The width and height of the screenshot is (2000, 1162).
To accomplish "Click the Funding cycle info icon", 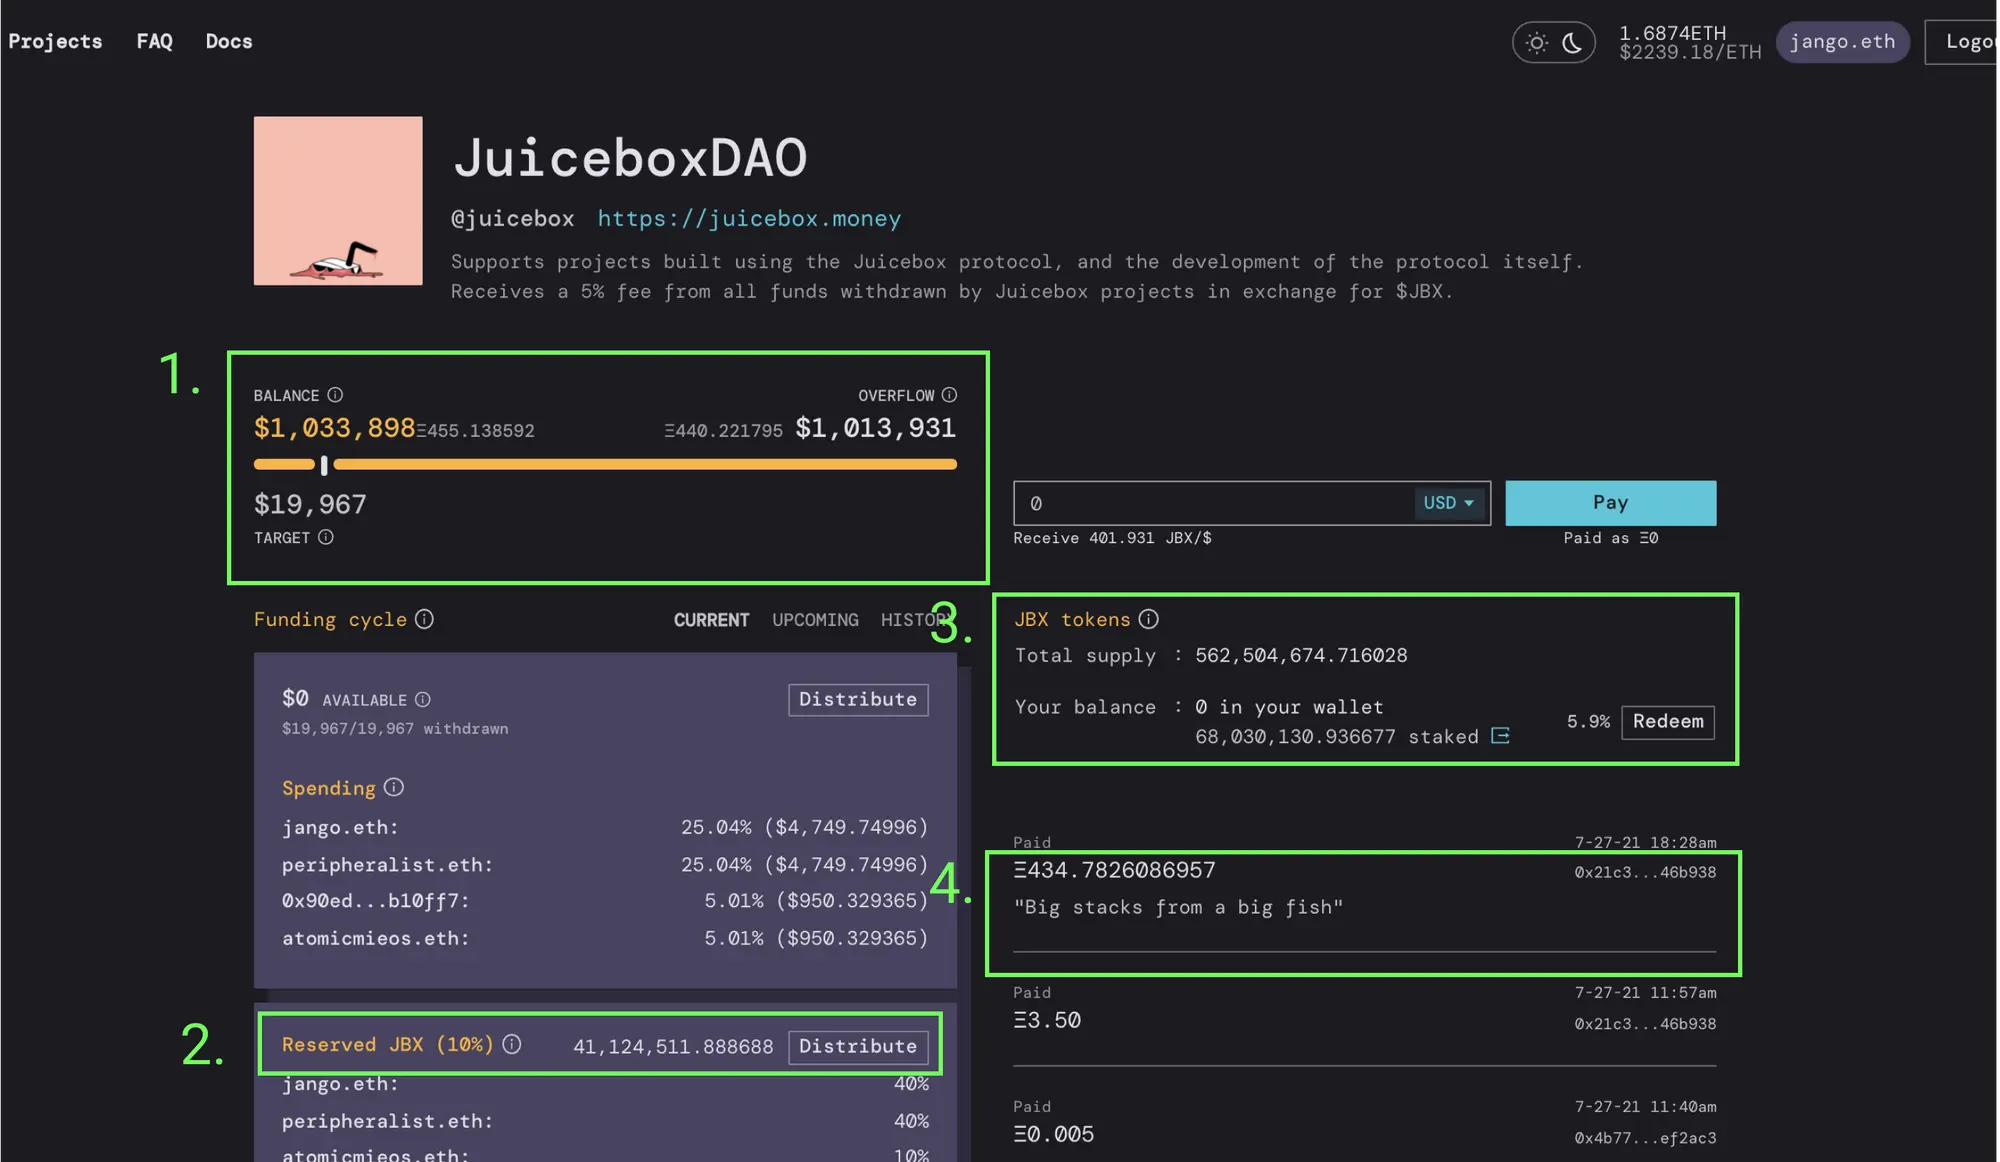I will (x=424, y=619).
